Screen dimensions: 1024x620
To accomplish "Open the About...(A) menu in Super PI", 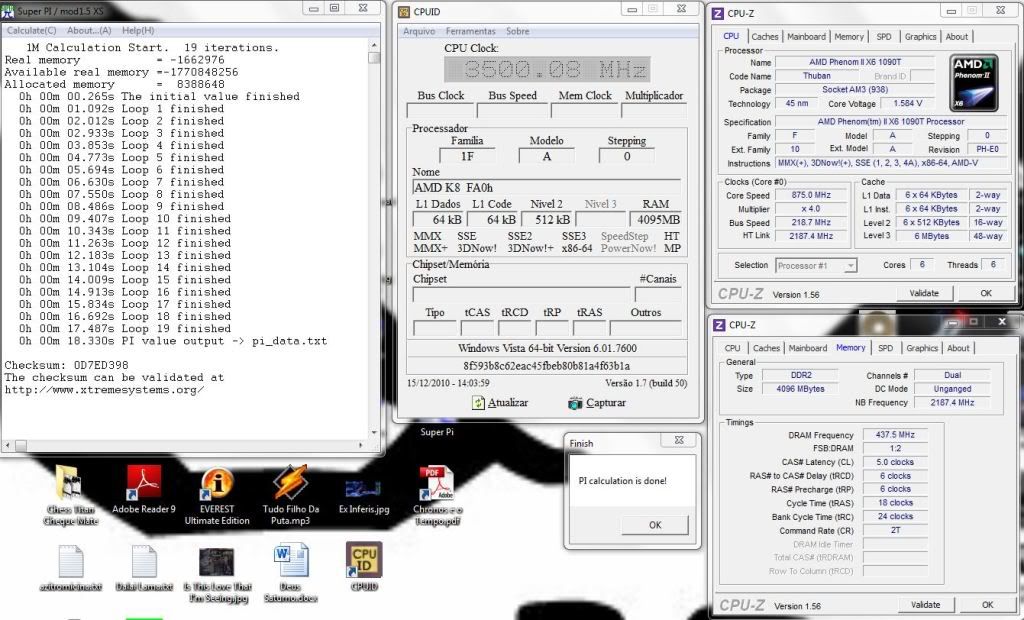I will [89, 30].
